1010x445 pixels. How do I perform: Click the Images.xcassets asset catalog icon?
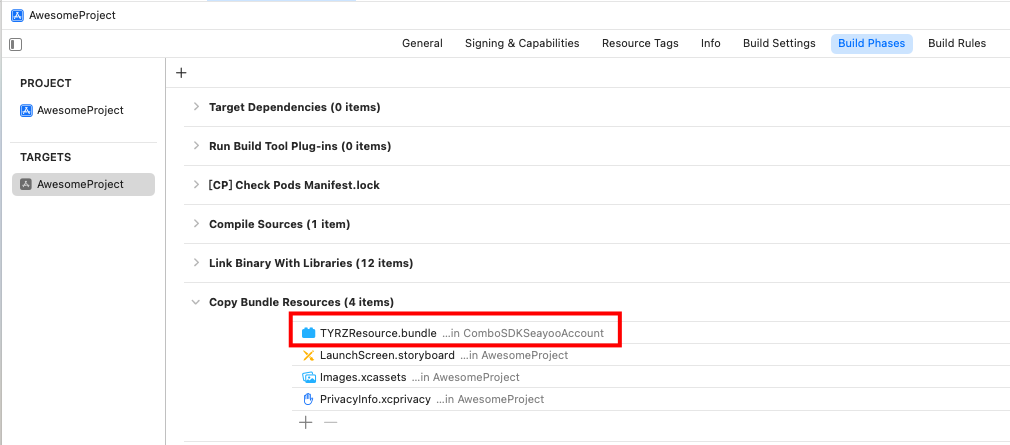point(309,377)
